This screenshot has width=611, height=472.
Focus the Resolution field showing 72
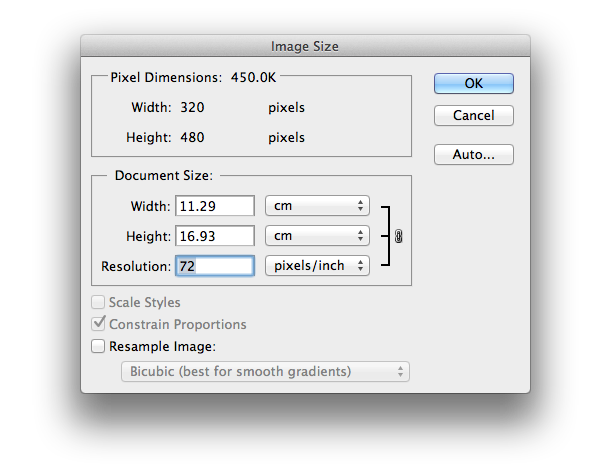coord(215,266)
